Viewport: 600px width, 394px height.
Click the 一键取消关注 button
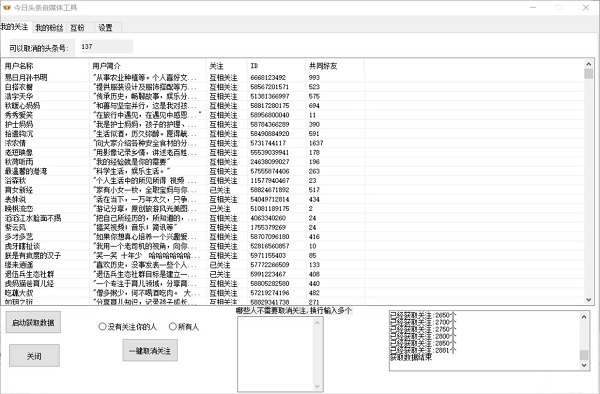(150, 351)
